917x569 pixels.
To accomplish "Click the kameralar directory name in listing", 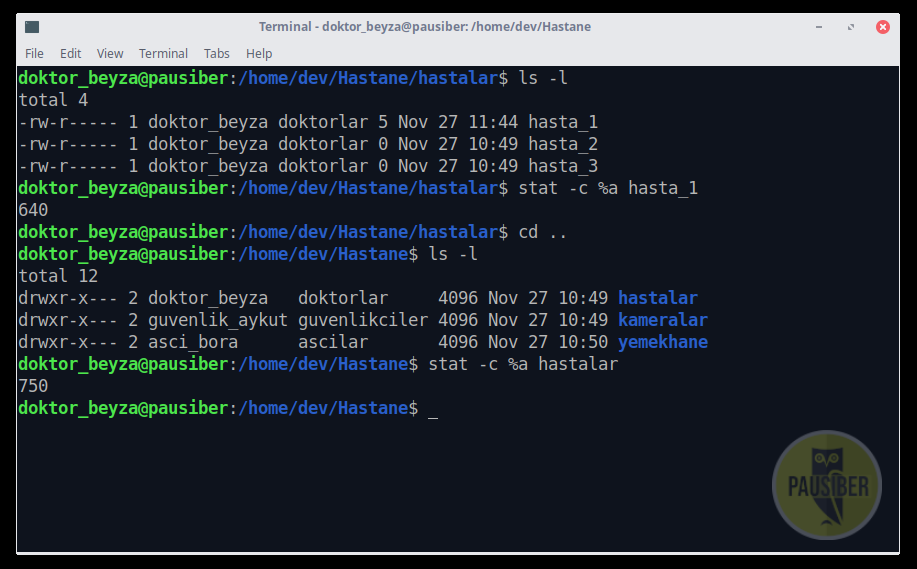I will tap(663, 320).
